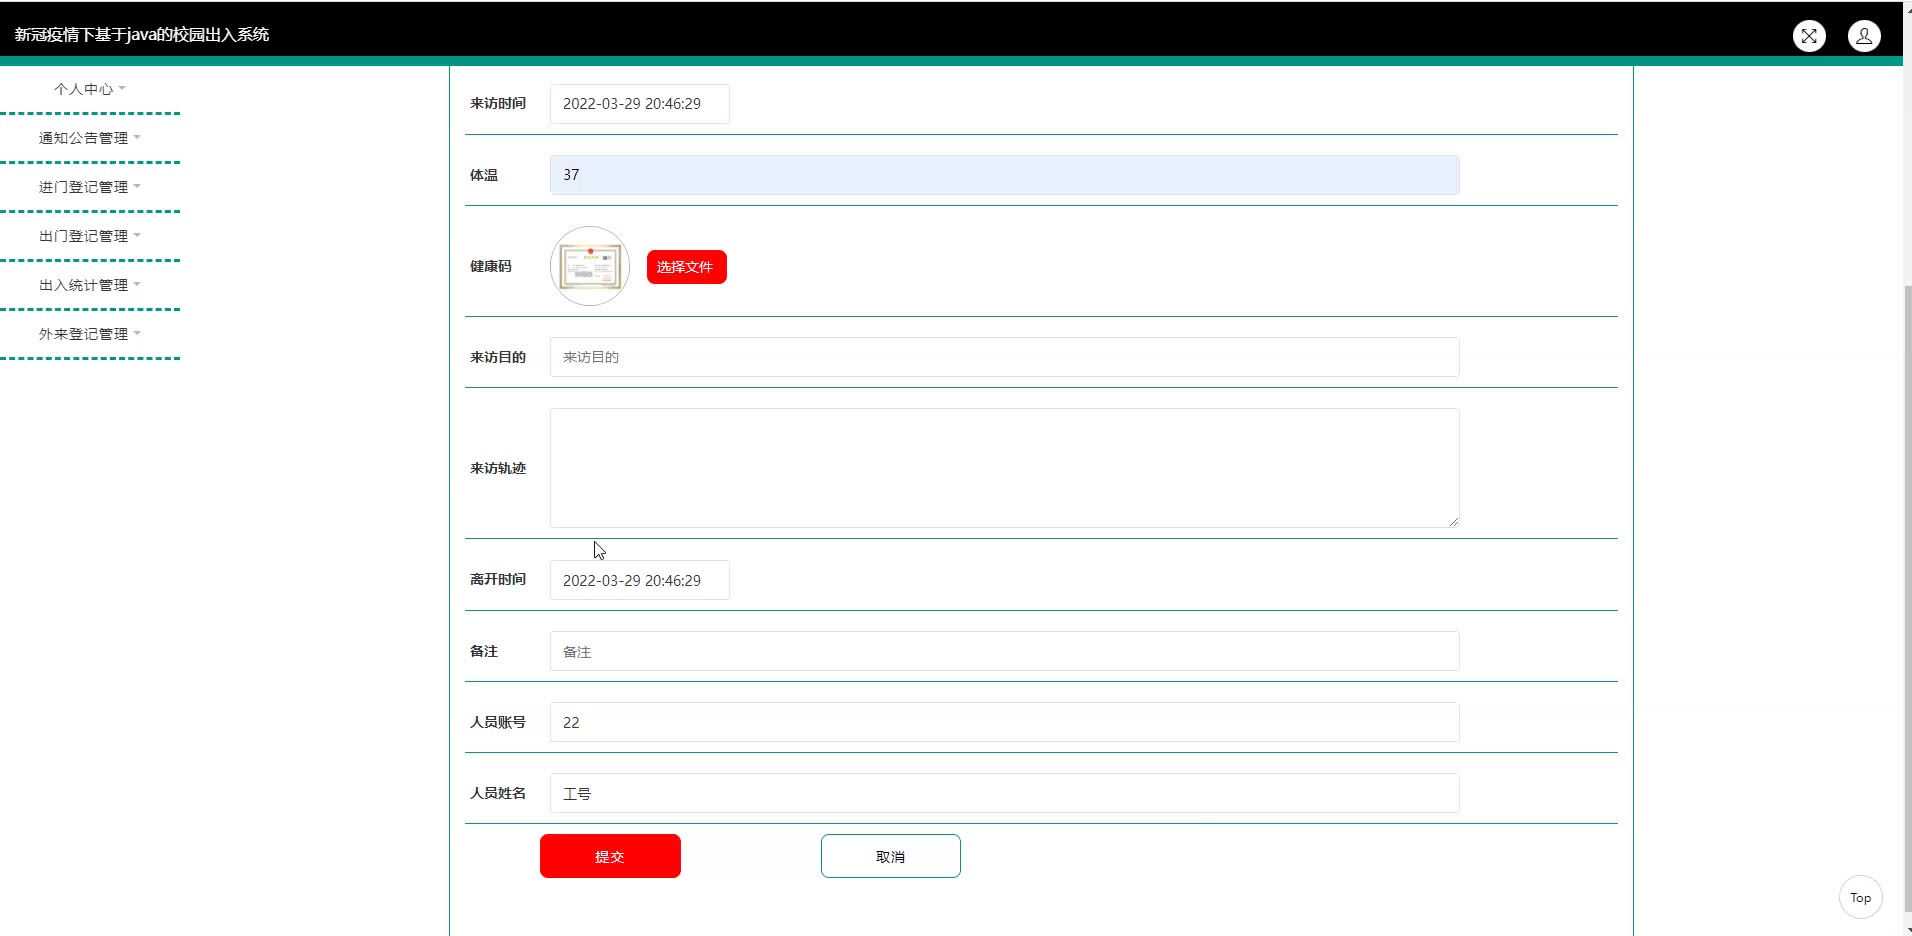Focus the 体温 input field
This screenshot has height=936, width=1912.
(x=1005, y=175)
